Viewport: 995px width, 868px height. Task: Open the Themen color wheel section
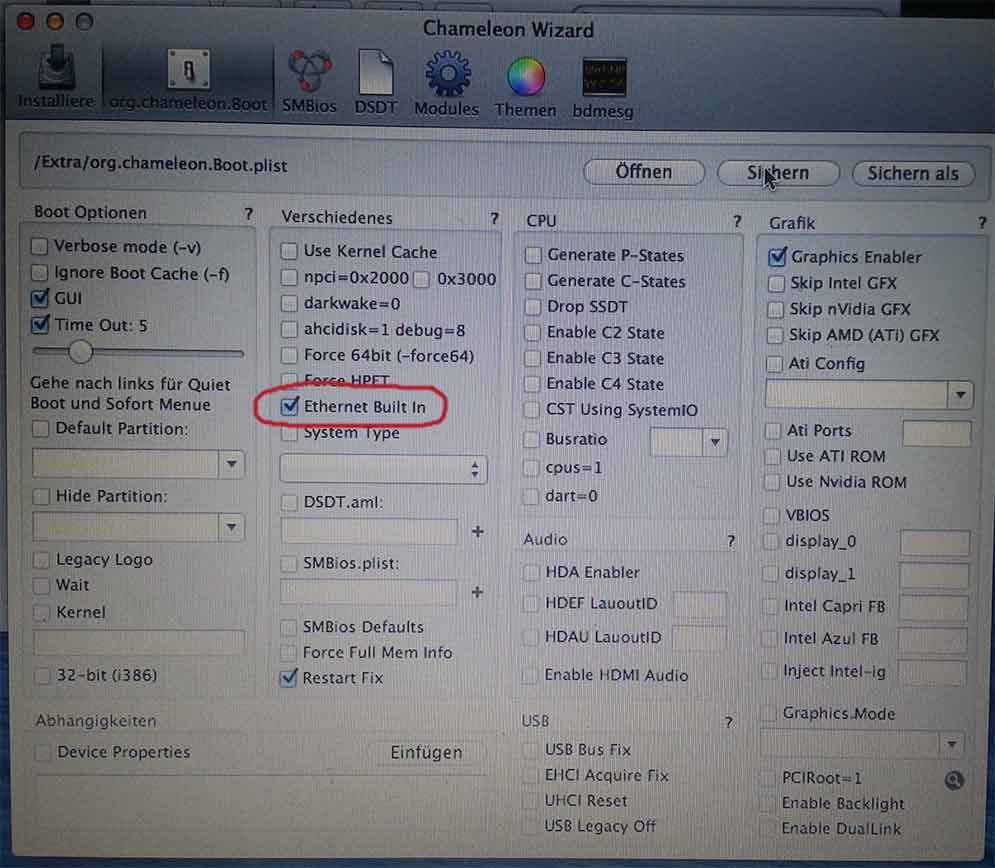click(x=525, y=86)
